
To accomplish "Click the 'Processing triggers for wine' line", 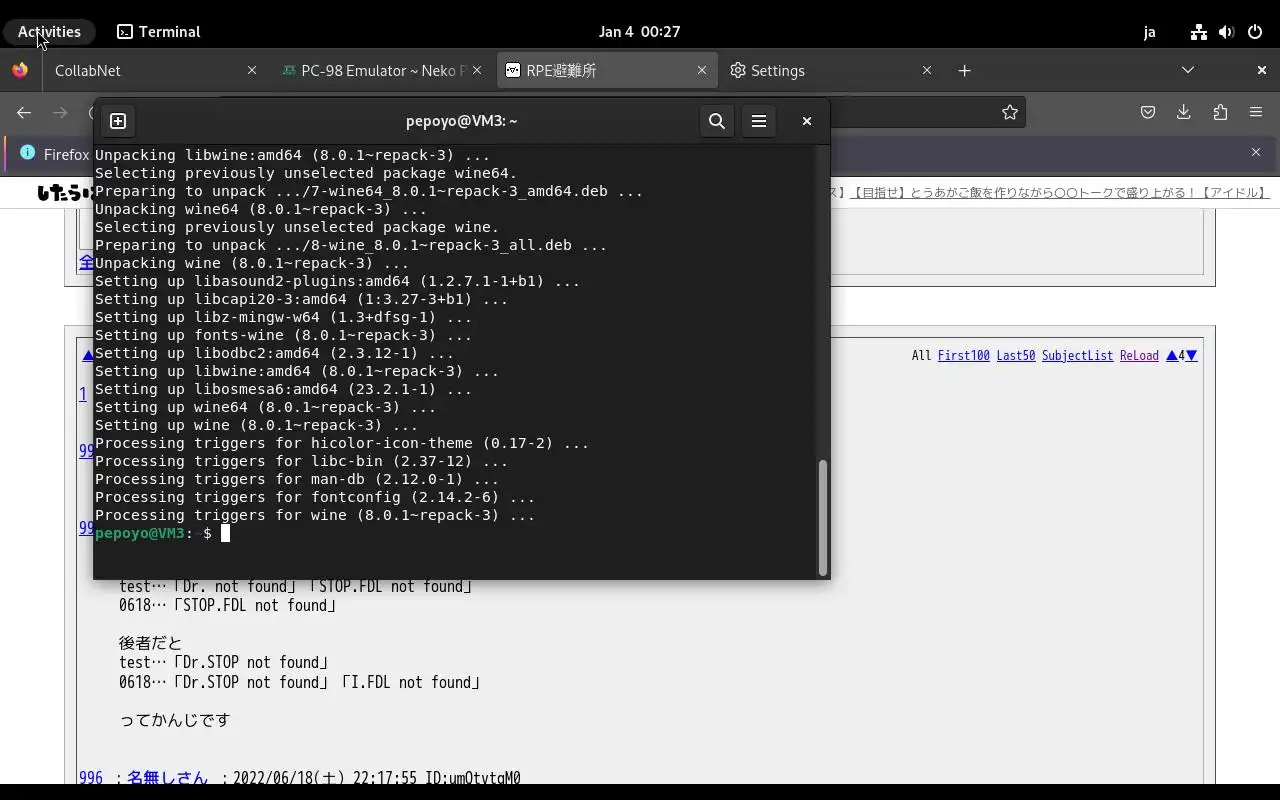I will tap(315, 515).
